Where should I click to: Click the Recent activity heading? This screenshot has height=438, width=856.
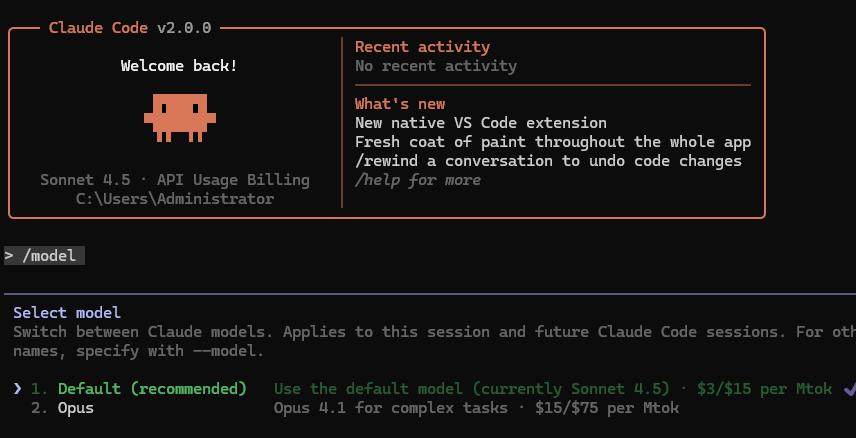[422, 47]
